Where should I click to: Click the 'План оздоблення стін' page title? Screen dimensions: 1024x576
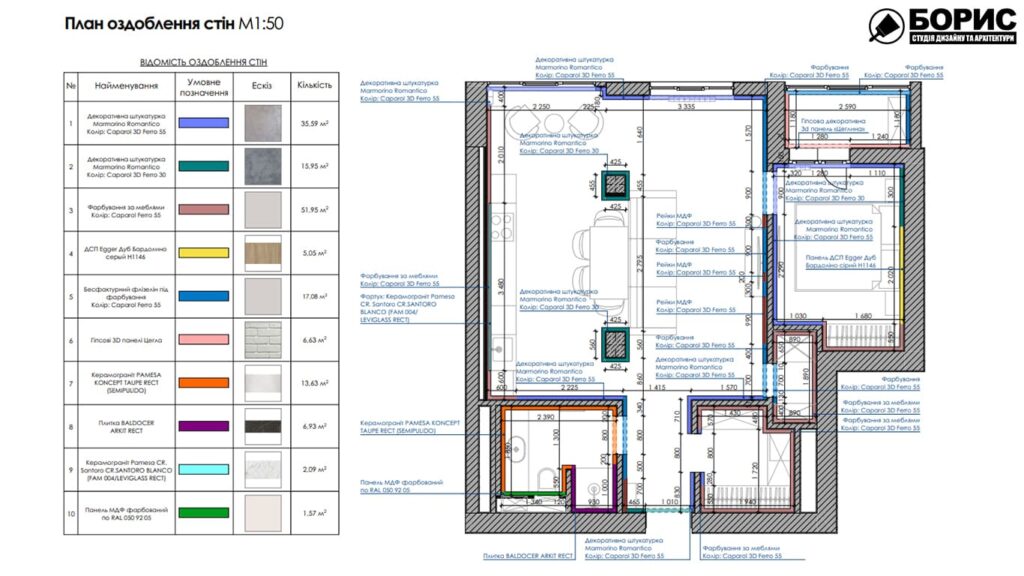point(150,22)
